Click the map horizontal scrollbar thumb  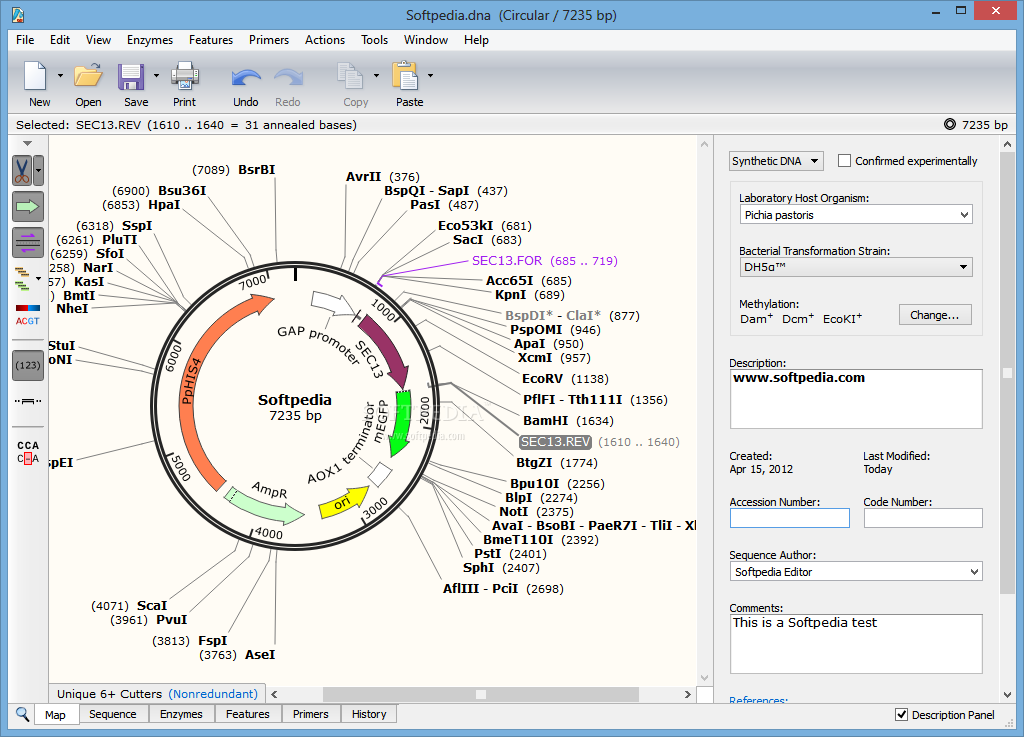[x=481, y=694]
